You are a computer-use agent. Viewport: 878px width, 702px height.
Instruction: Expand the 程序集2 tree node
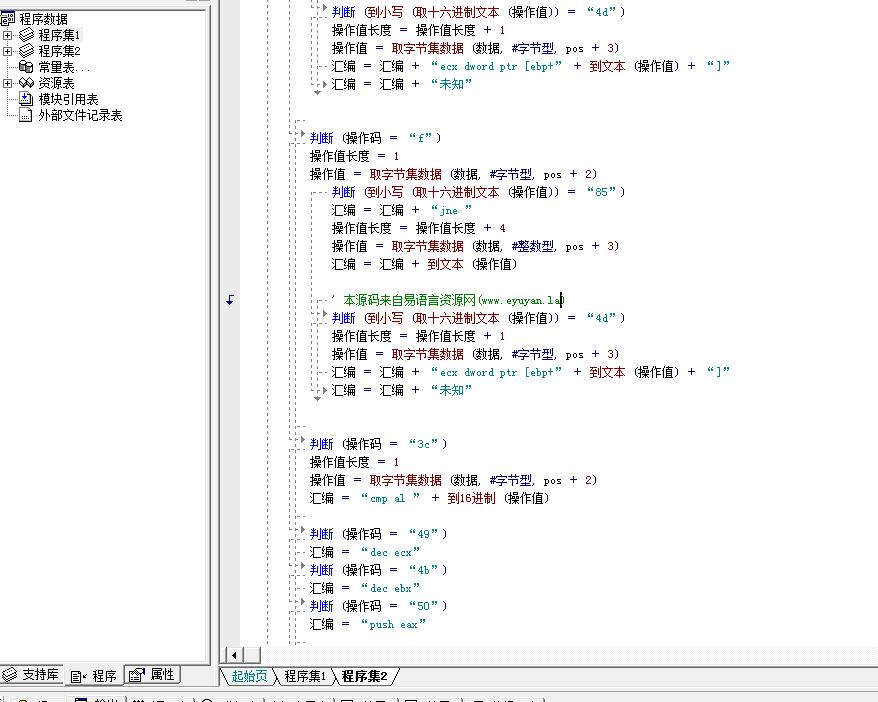pos(8,51)
